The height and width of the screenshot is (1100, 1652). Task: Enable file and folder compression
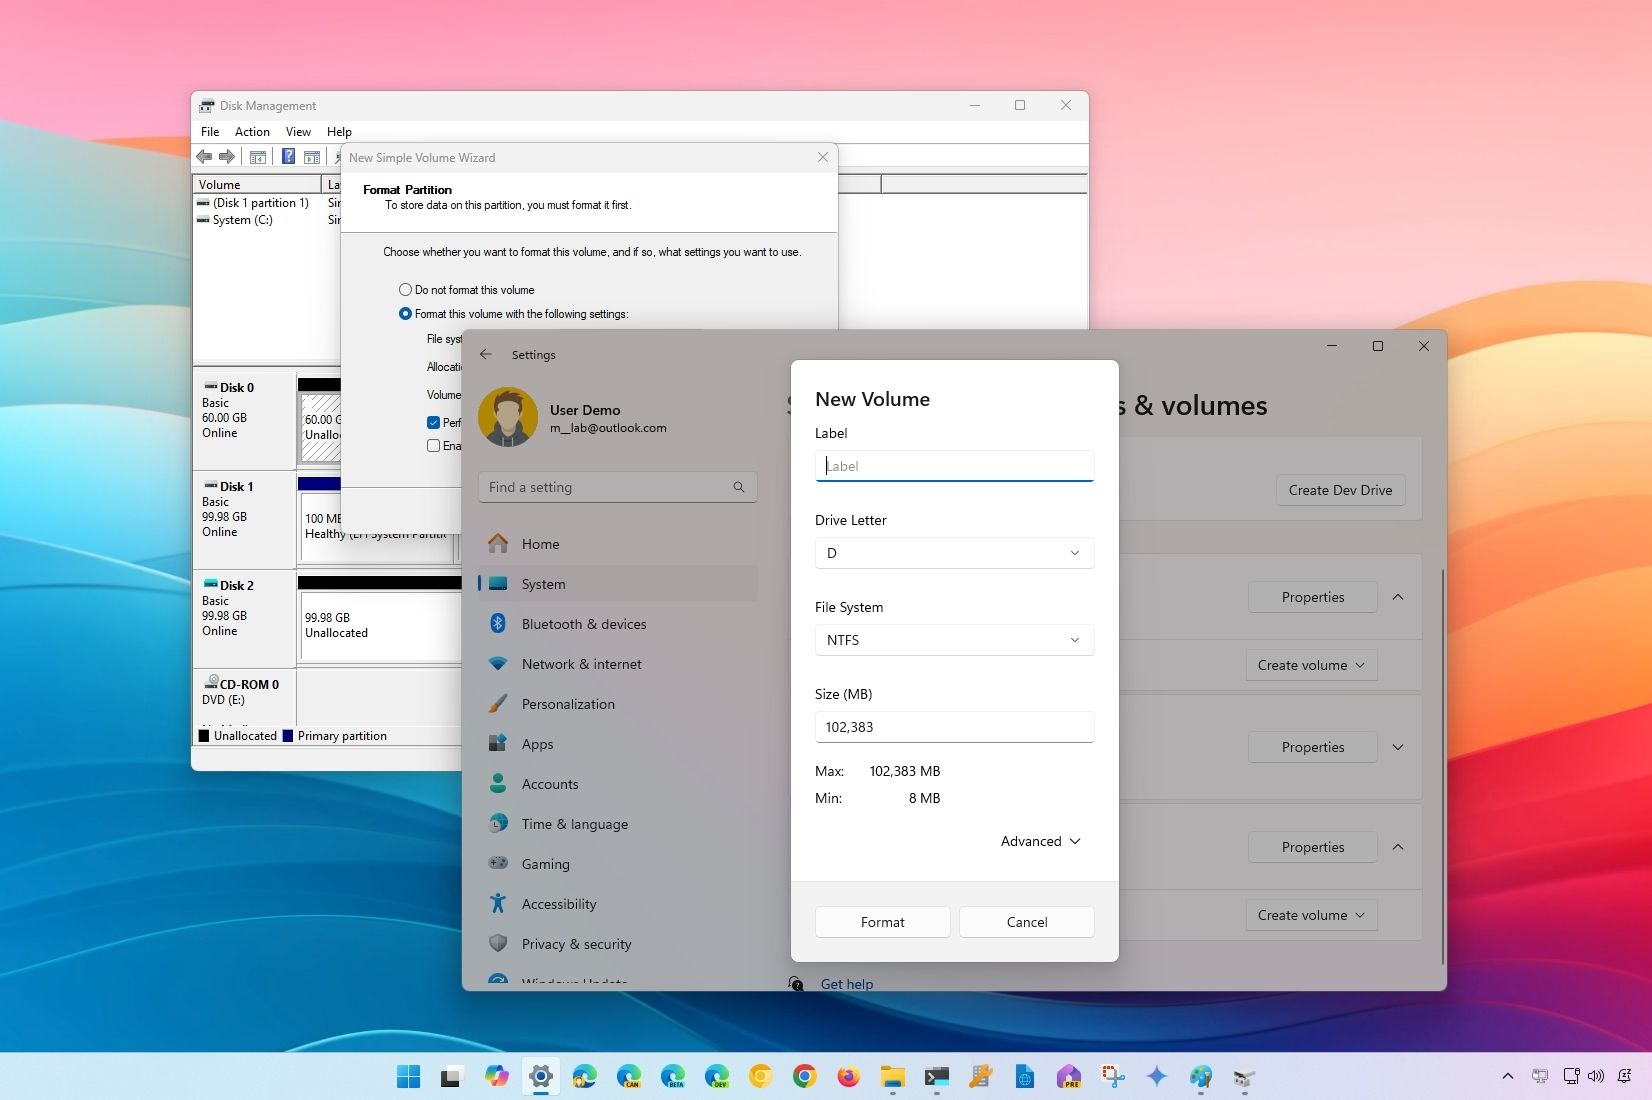coord(433,446)
